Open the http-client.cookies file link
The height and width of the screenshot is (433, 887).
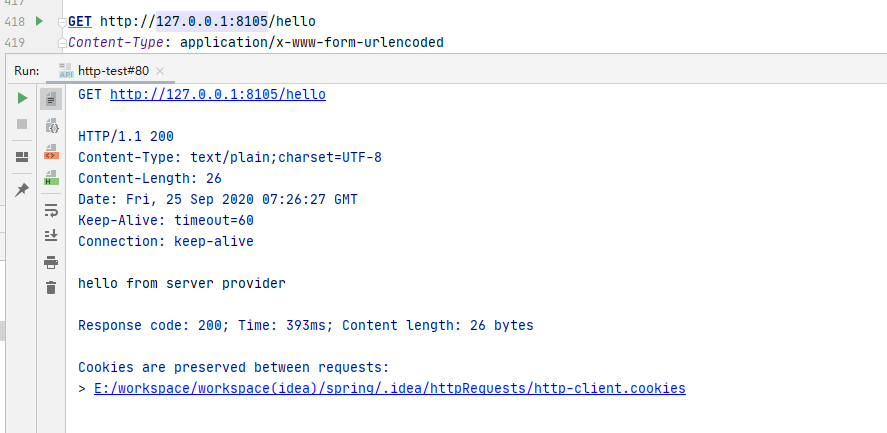click(389, 388)
